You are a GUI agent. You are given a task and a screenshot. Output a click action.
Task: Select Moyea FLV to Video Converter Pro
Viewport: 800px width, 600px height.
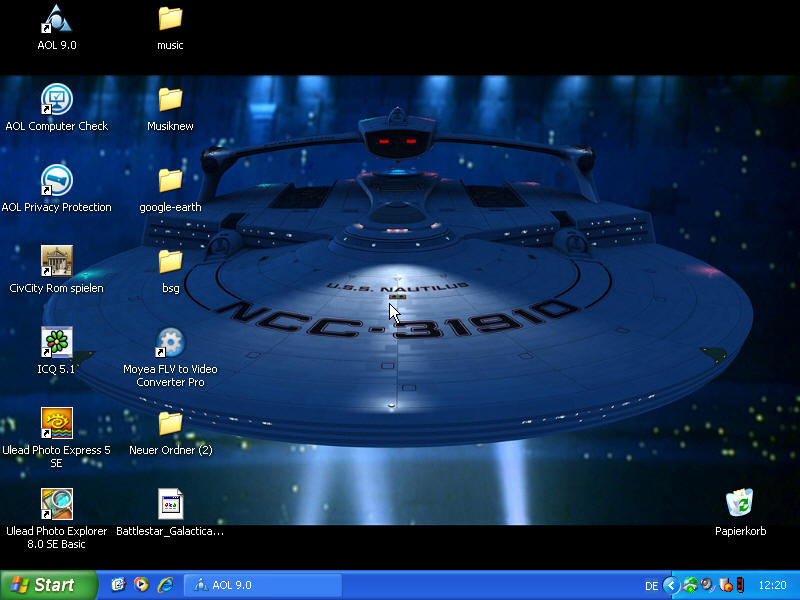[170, 343]
